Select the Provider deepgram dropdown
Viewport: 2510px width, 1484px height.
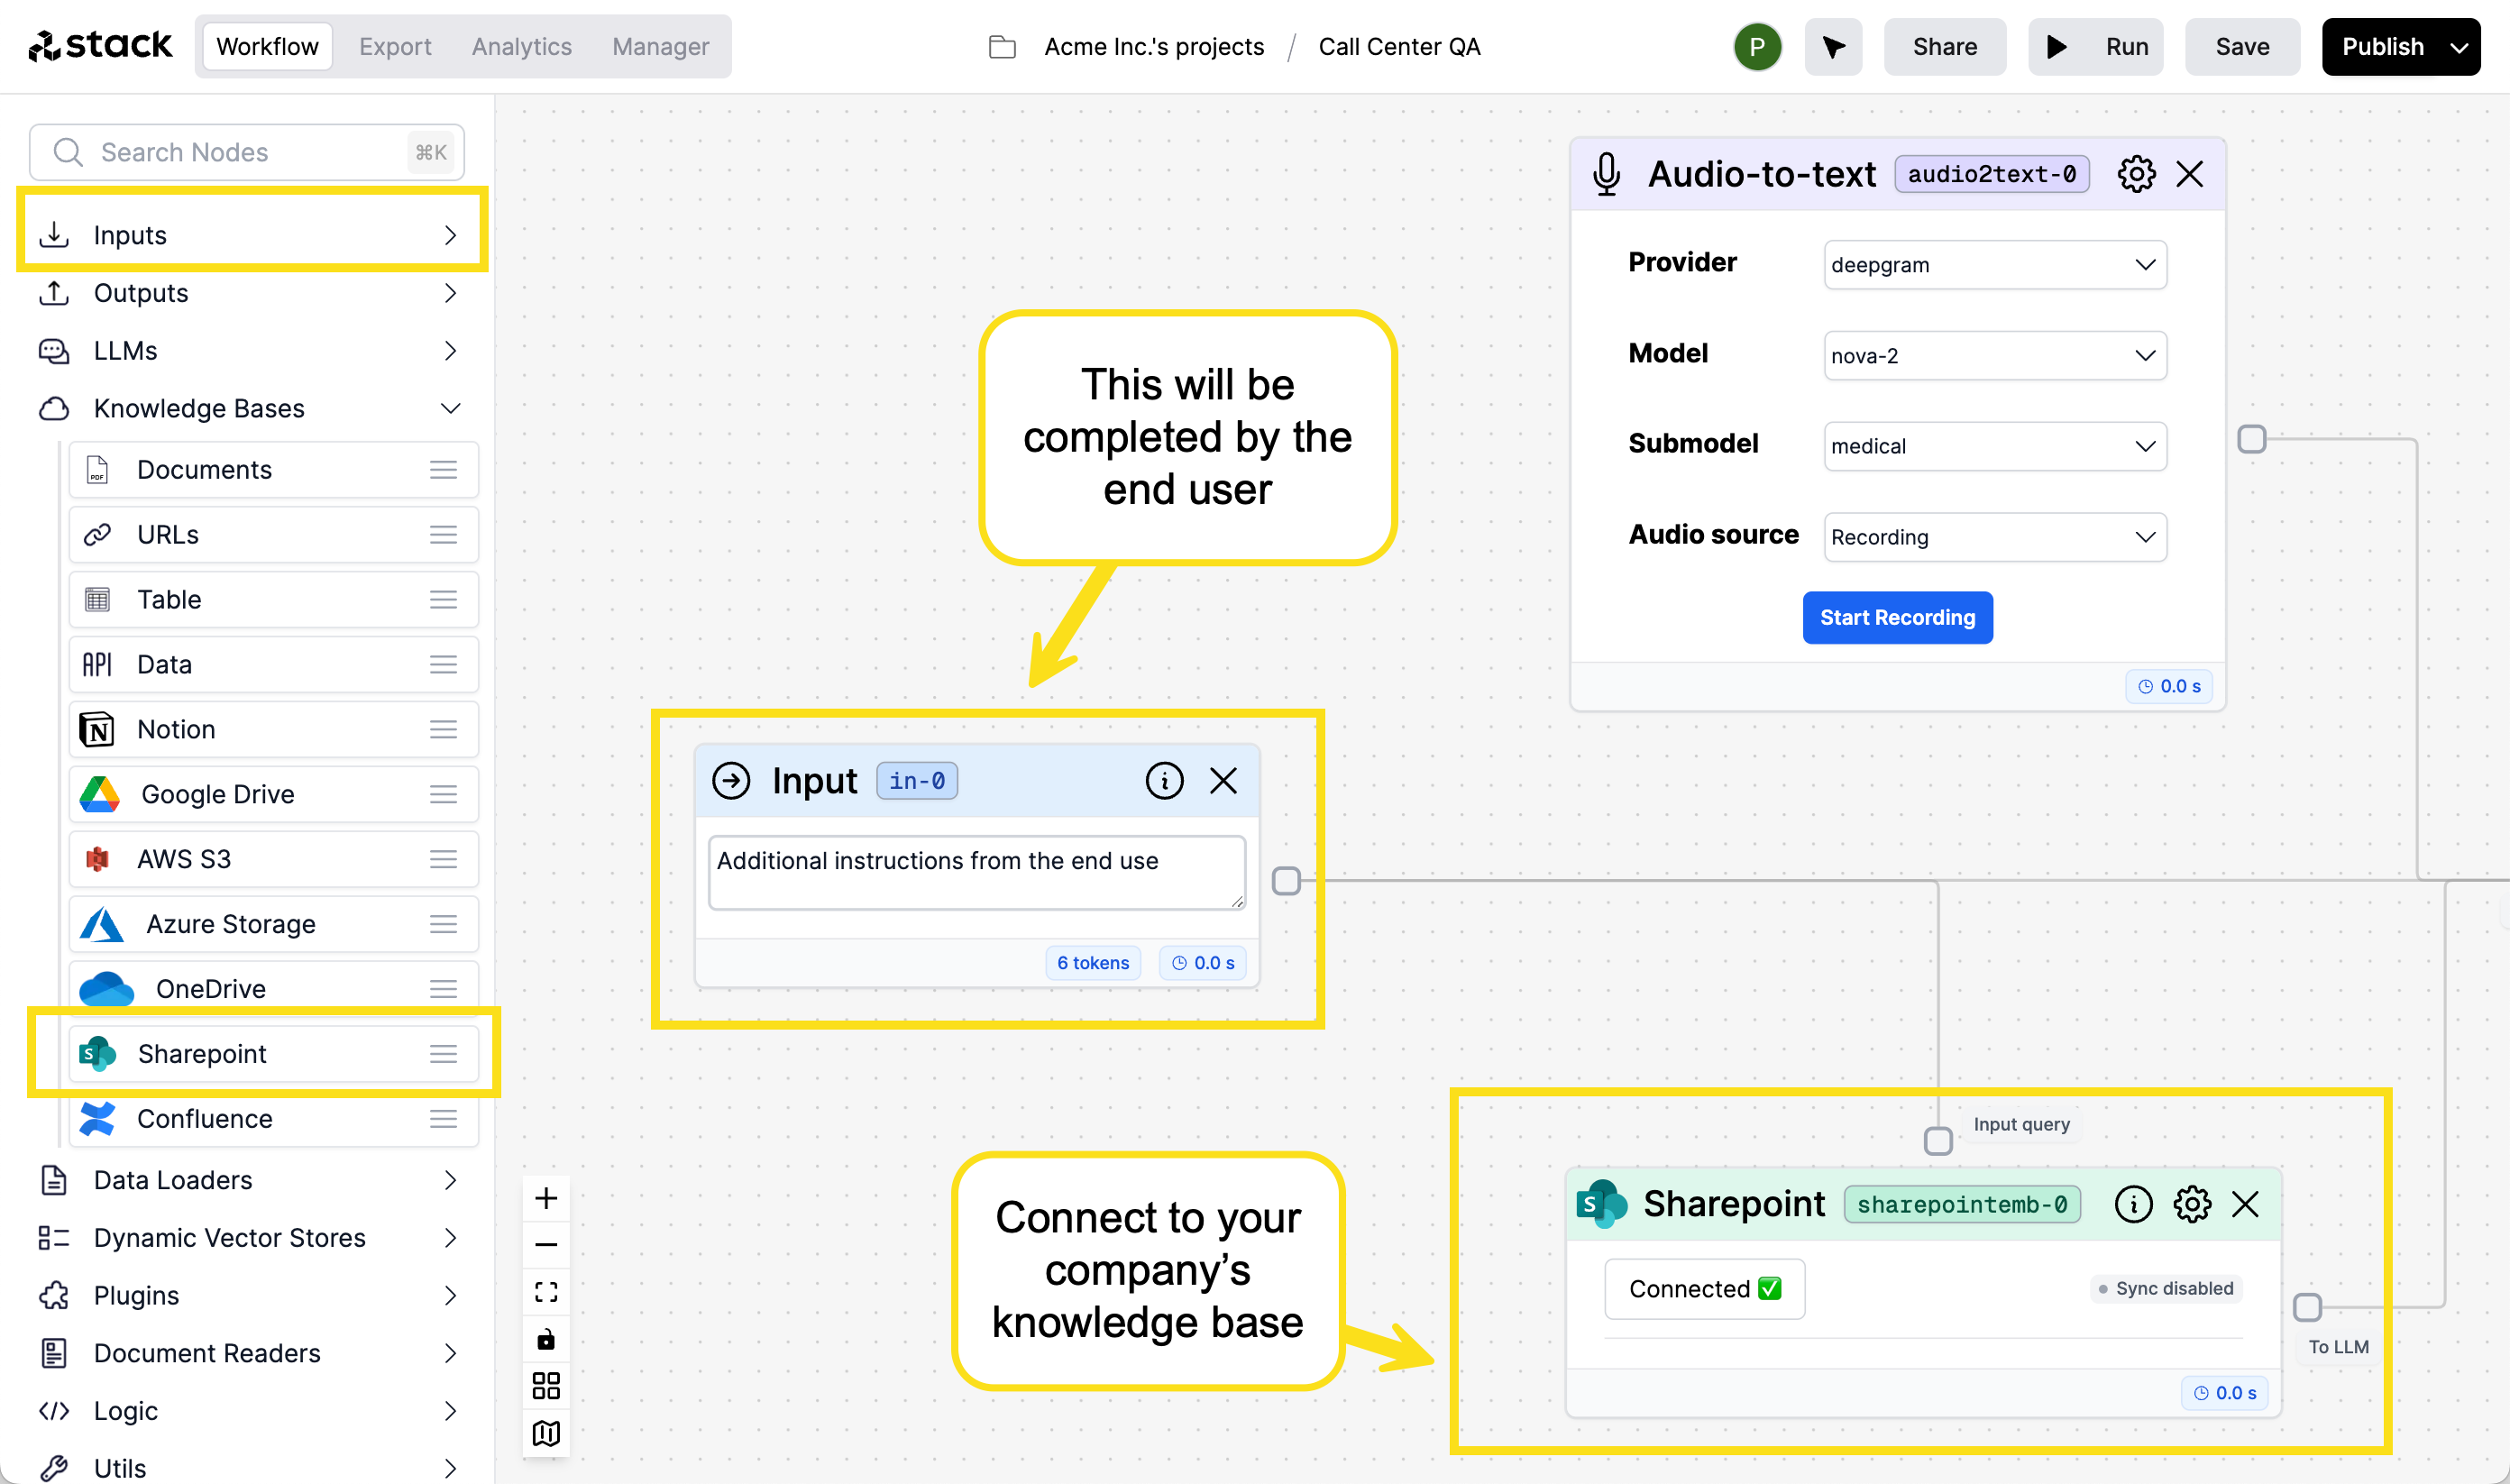click(1992, 263)
